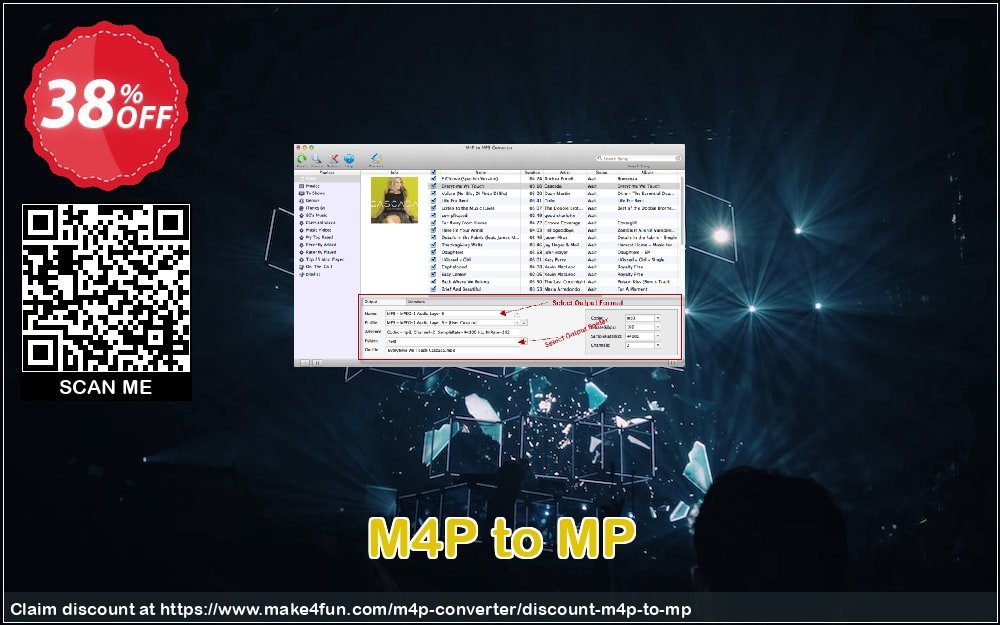
Task: Click the green Refresh arrows toolbar icon
Action: pos(302,159)
